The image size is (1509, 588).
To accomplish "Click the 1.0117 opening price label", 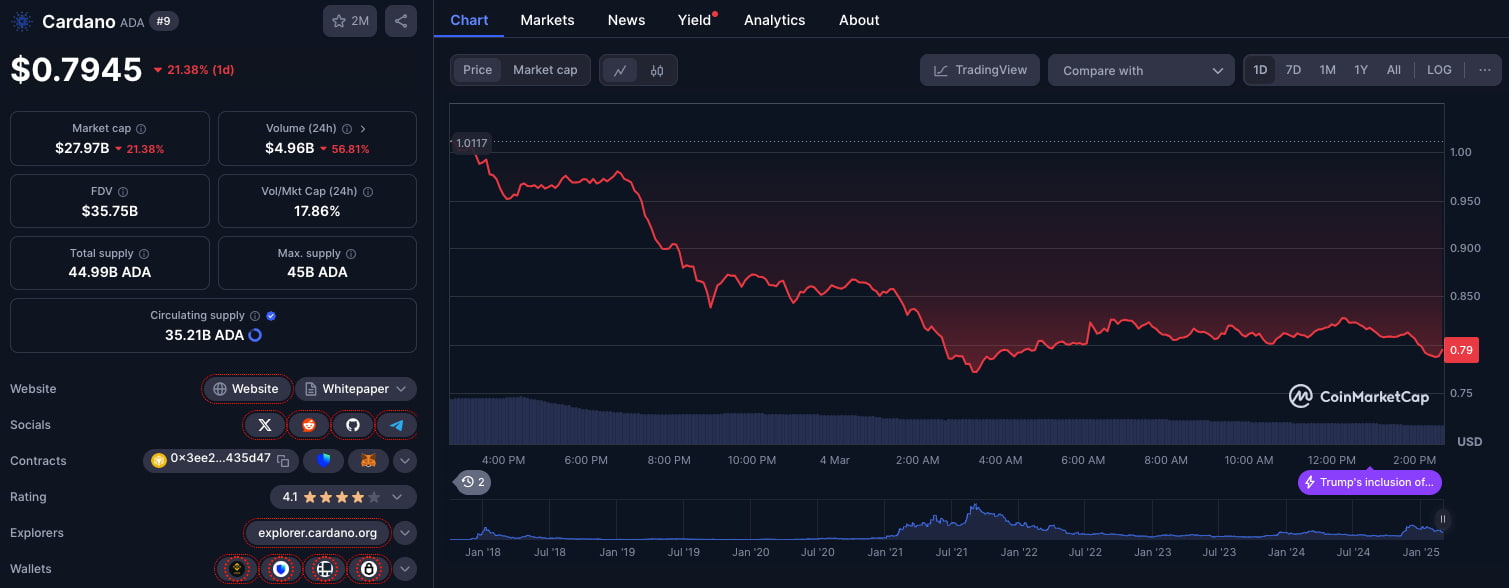I will [x=471, y=143].
